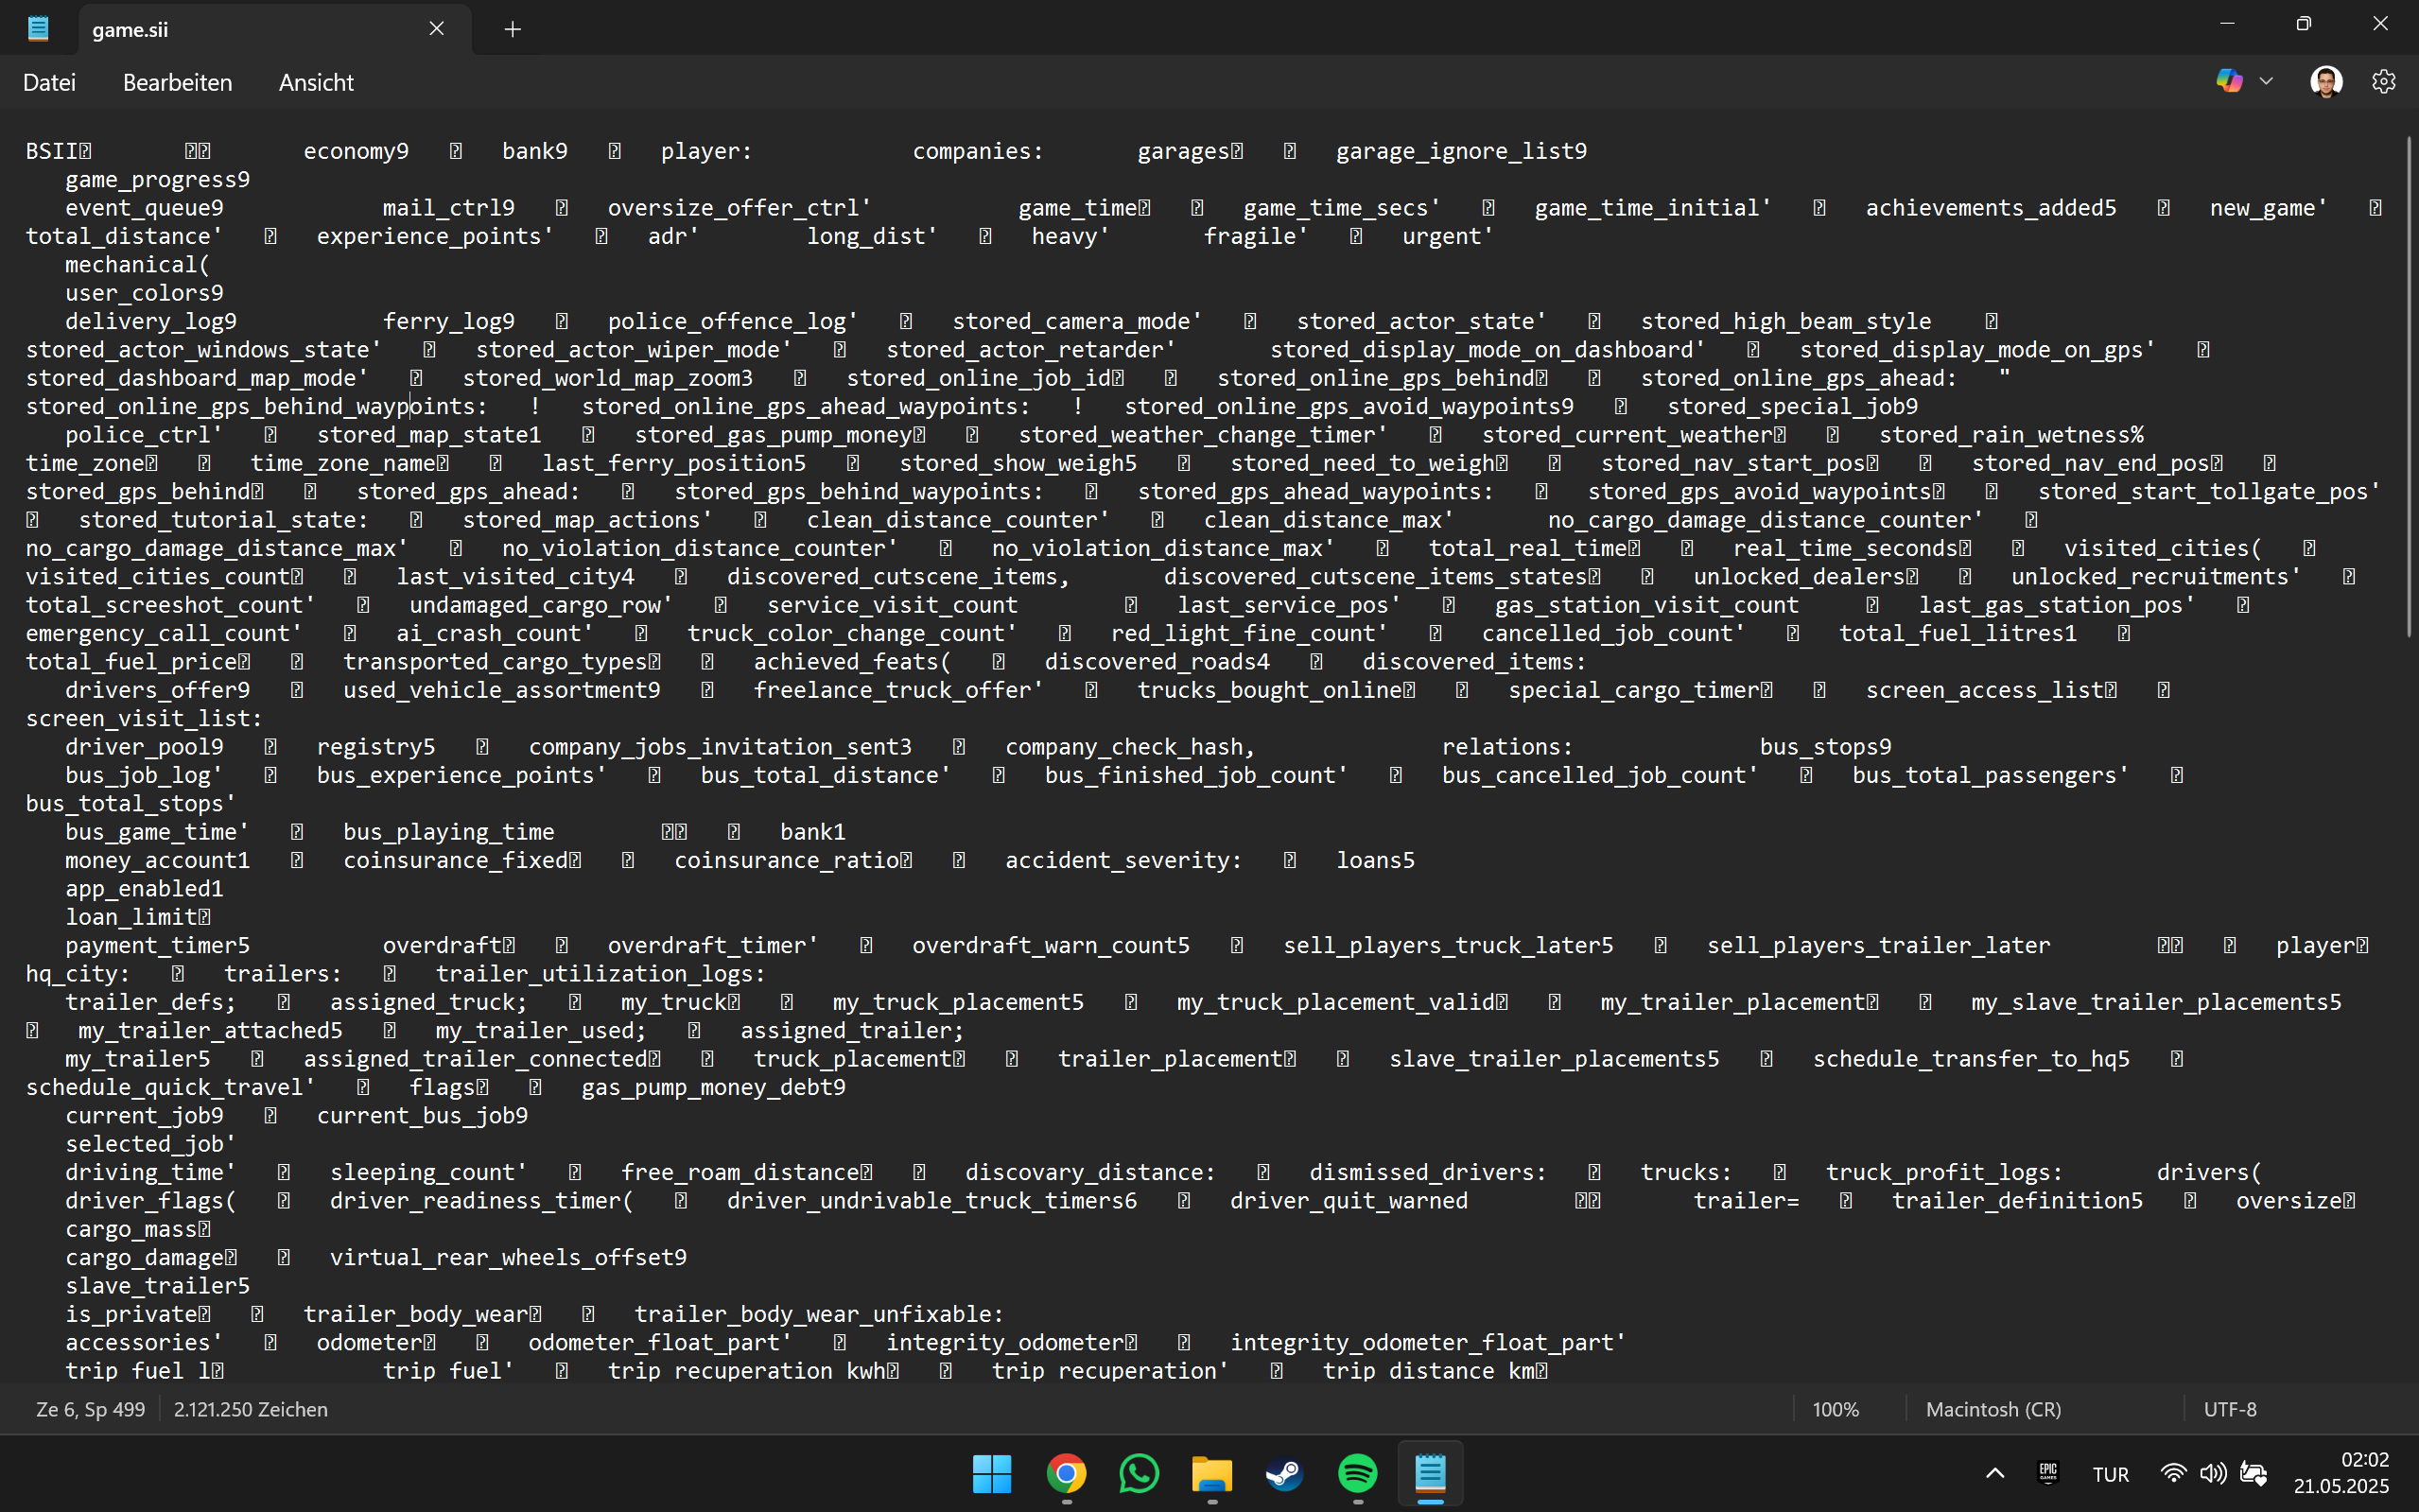Open Spotify from taskbar
The image size is (2419, 1512).
[1357, 1473]
